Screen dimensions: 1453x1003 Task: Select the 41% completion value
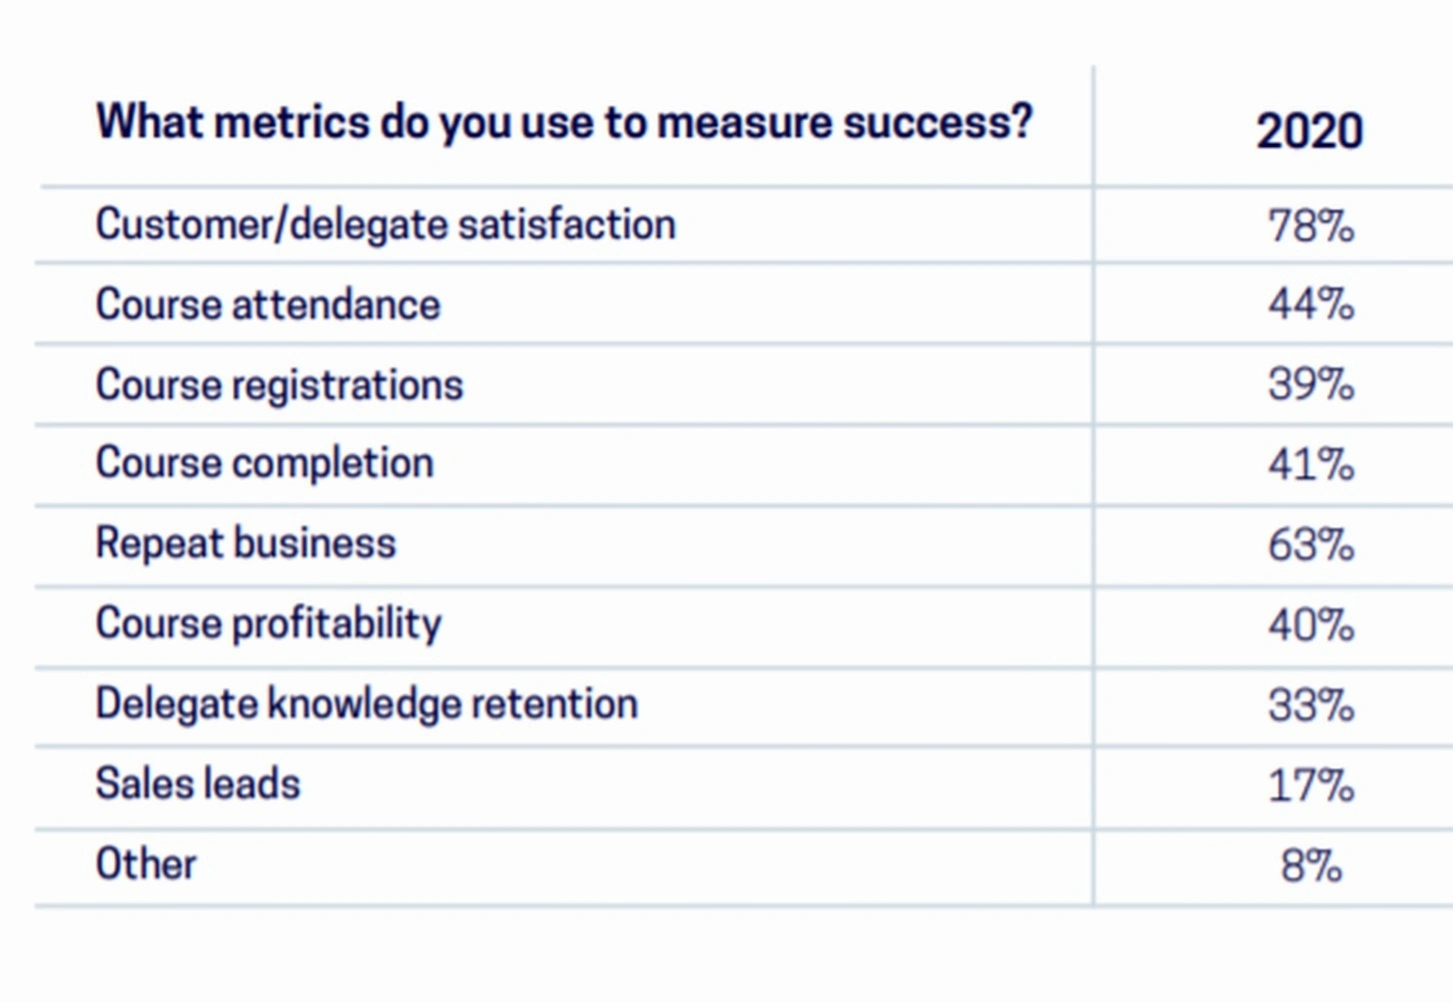coord(1311,465)
